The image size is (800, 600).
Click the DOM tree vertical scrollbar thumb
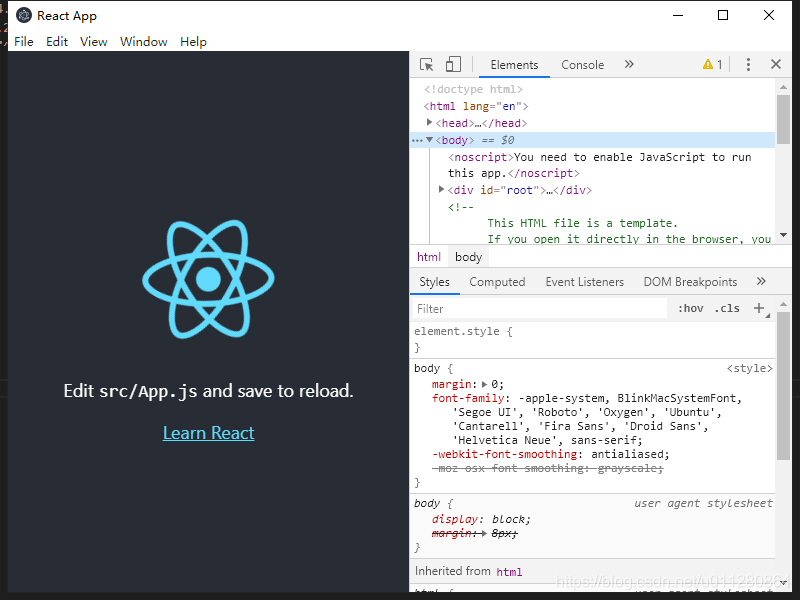pyautogui.click(x=783, y=119)
